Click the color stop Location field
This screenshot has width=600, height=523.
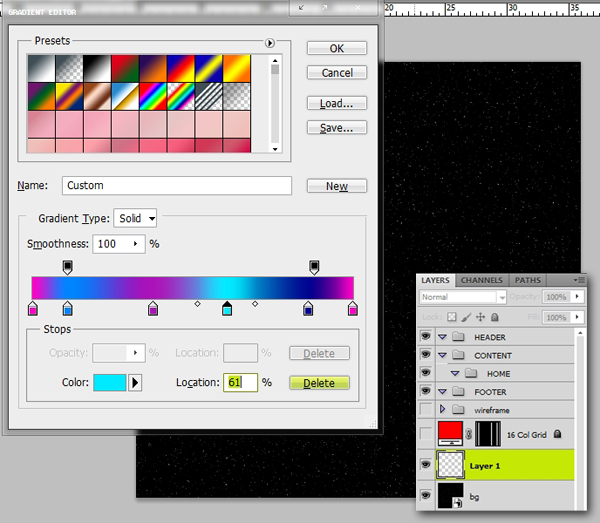[241, 383]
